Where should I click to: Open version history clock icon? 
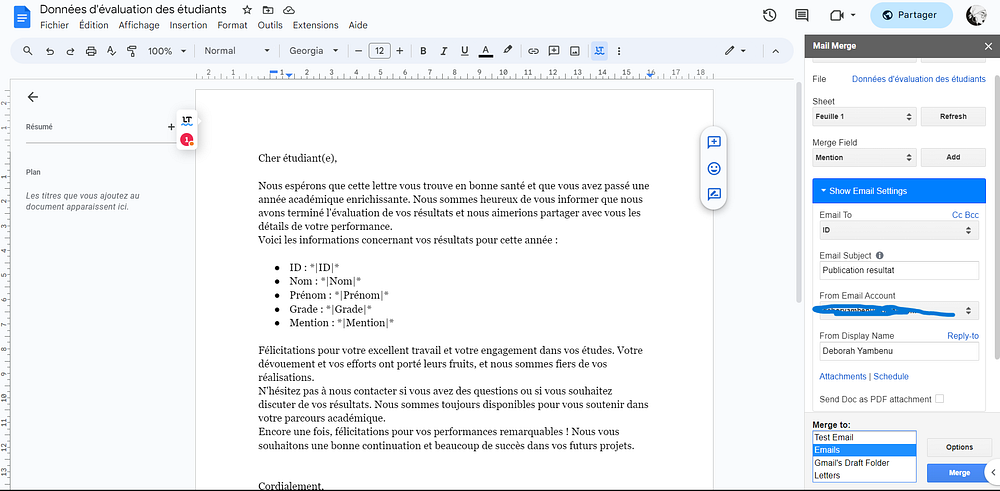pos(769,15)
